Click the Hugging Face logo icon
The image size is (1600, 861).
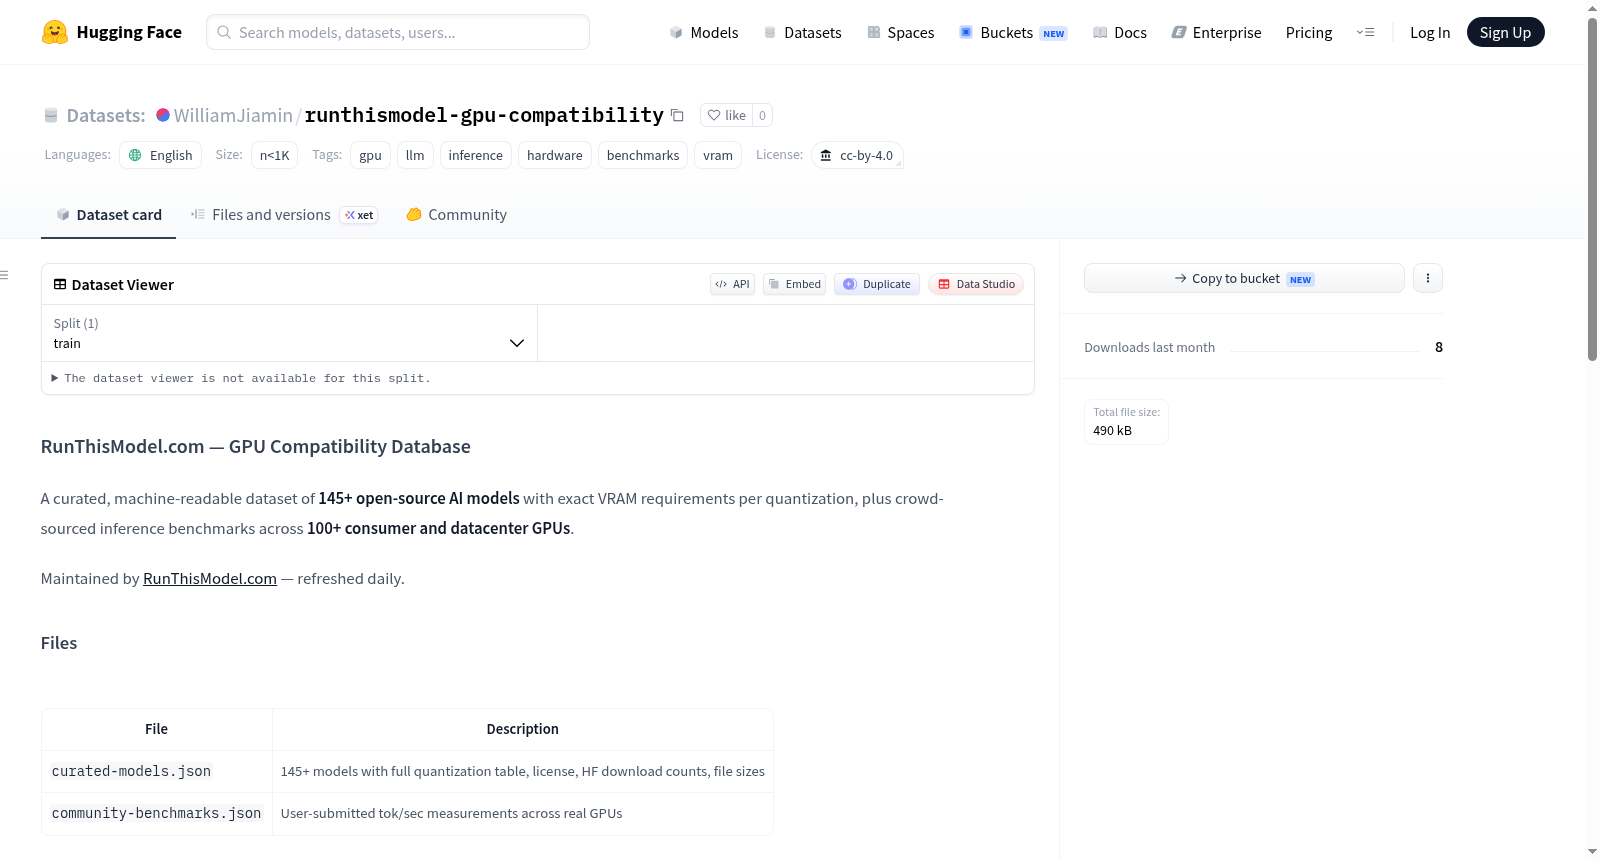(x=55, y=32)
